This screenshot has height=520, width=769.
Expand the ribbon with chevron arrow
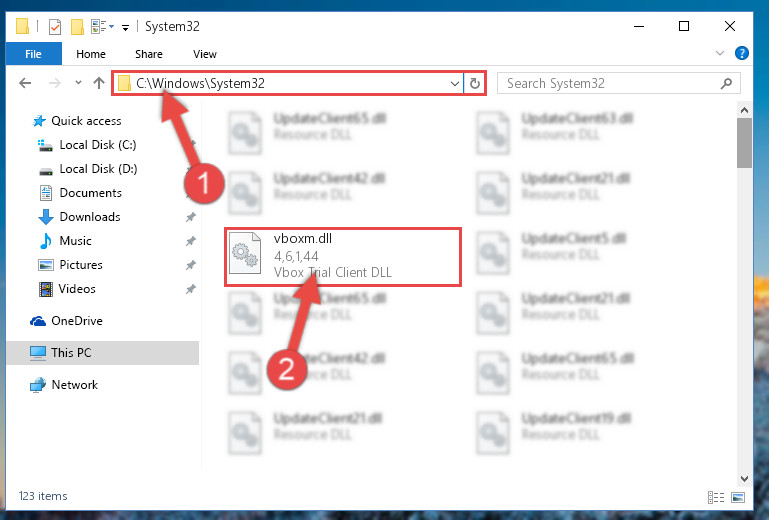point(719,53)
